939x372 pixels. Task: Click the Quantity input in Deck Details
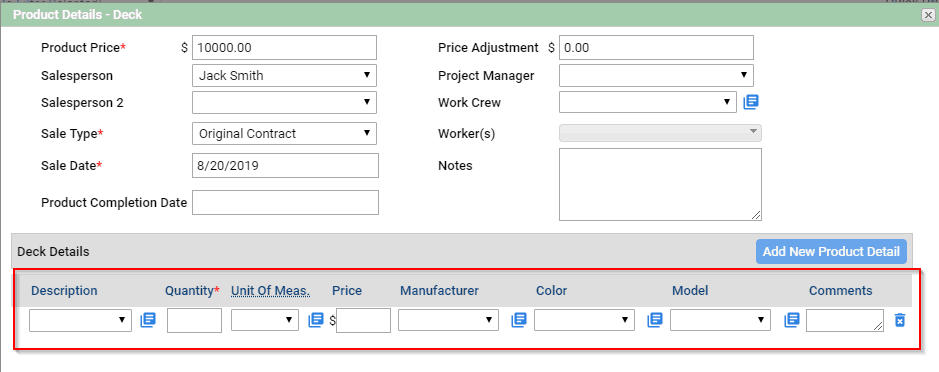click(195, 320)
